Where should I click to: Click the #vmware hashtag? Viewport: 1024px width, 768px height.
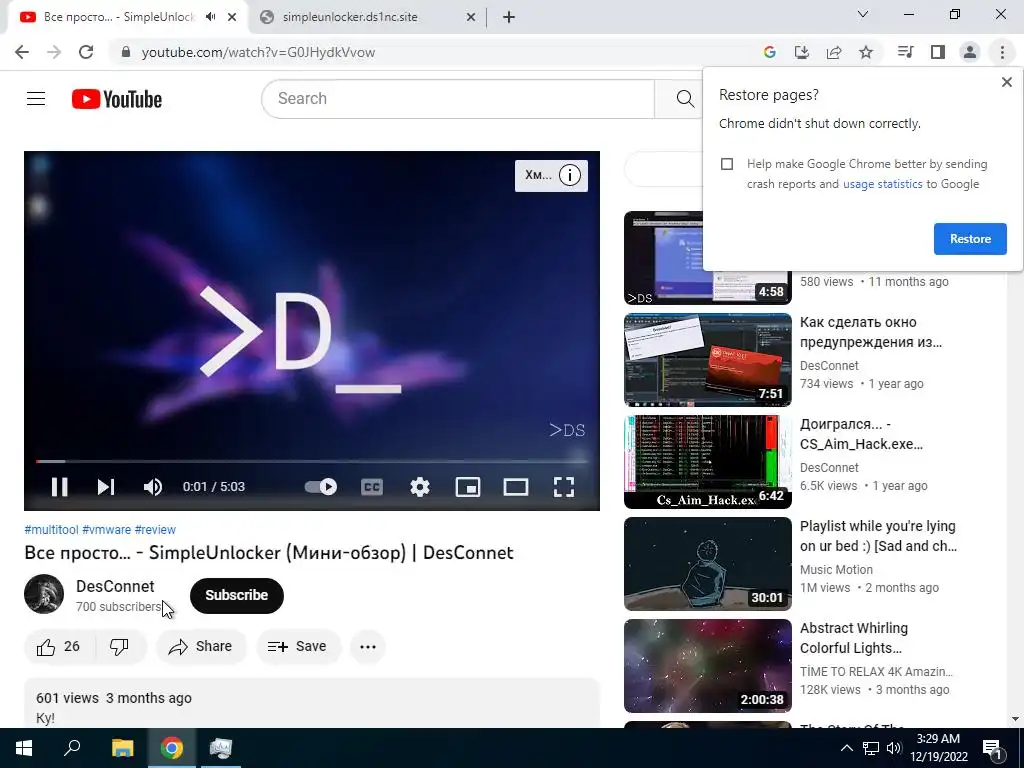coord(106,530)
